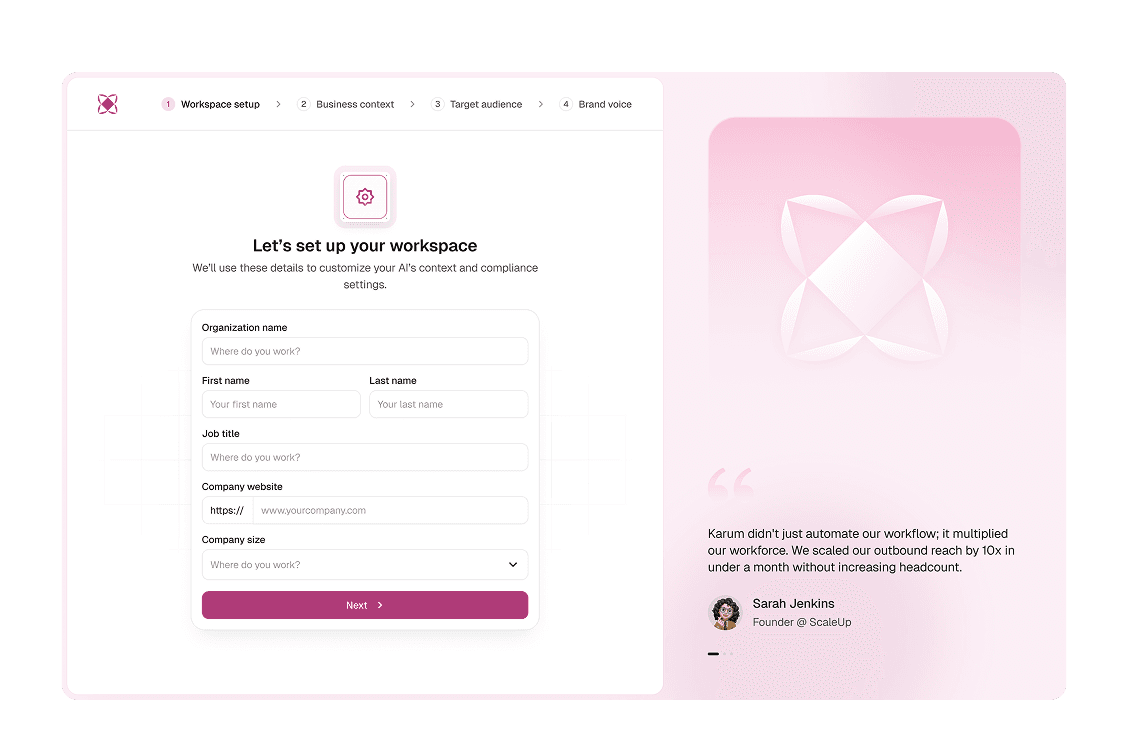The height and width of the screenshot is (736, 1128).
Task: Open the Company size dropdown
Action: pos(365,565)
